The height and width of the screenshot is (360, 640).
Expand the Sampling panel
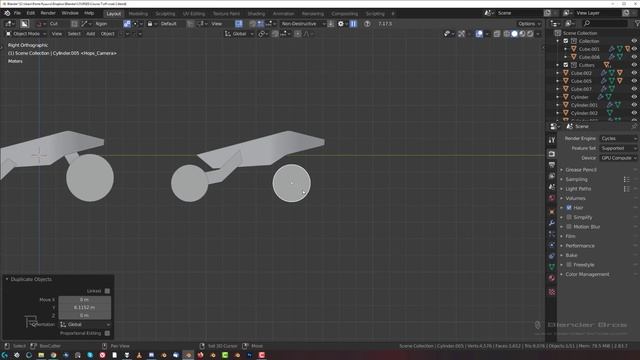pyautogui.click(x=576, y=179)
